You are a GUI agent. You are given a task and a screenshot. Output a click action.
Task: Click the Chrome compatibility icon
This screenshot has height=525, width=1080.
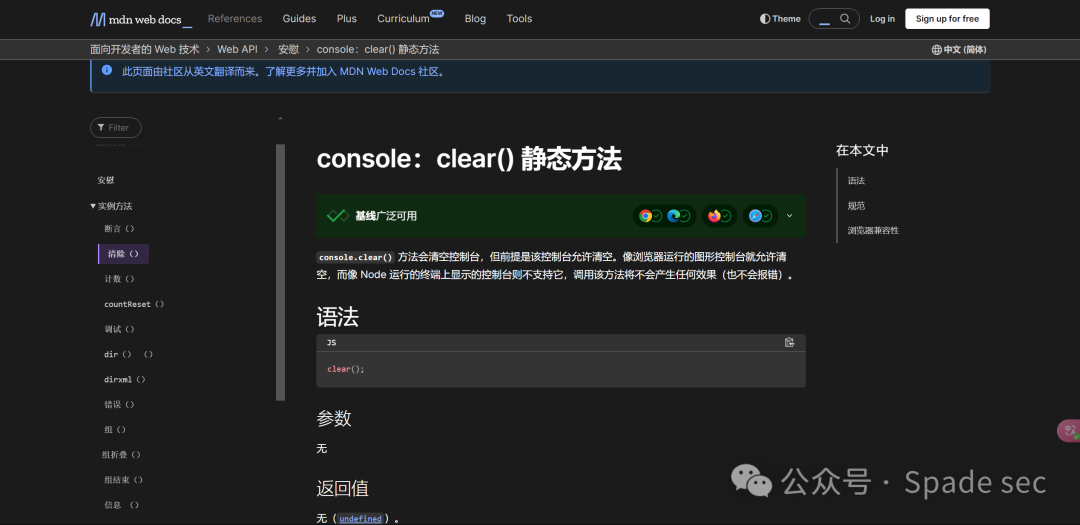click(645, 216)
